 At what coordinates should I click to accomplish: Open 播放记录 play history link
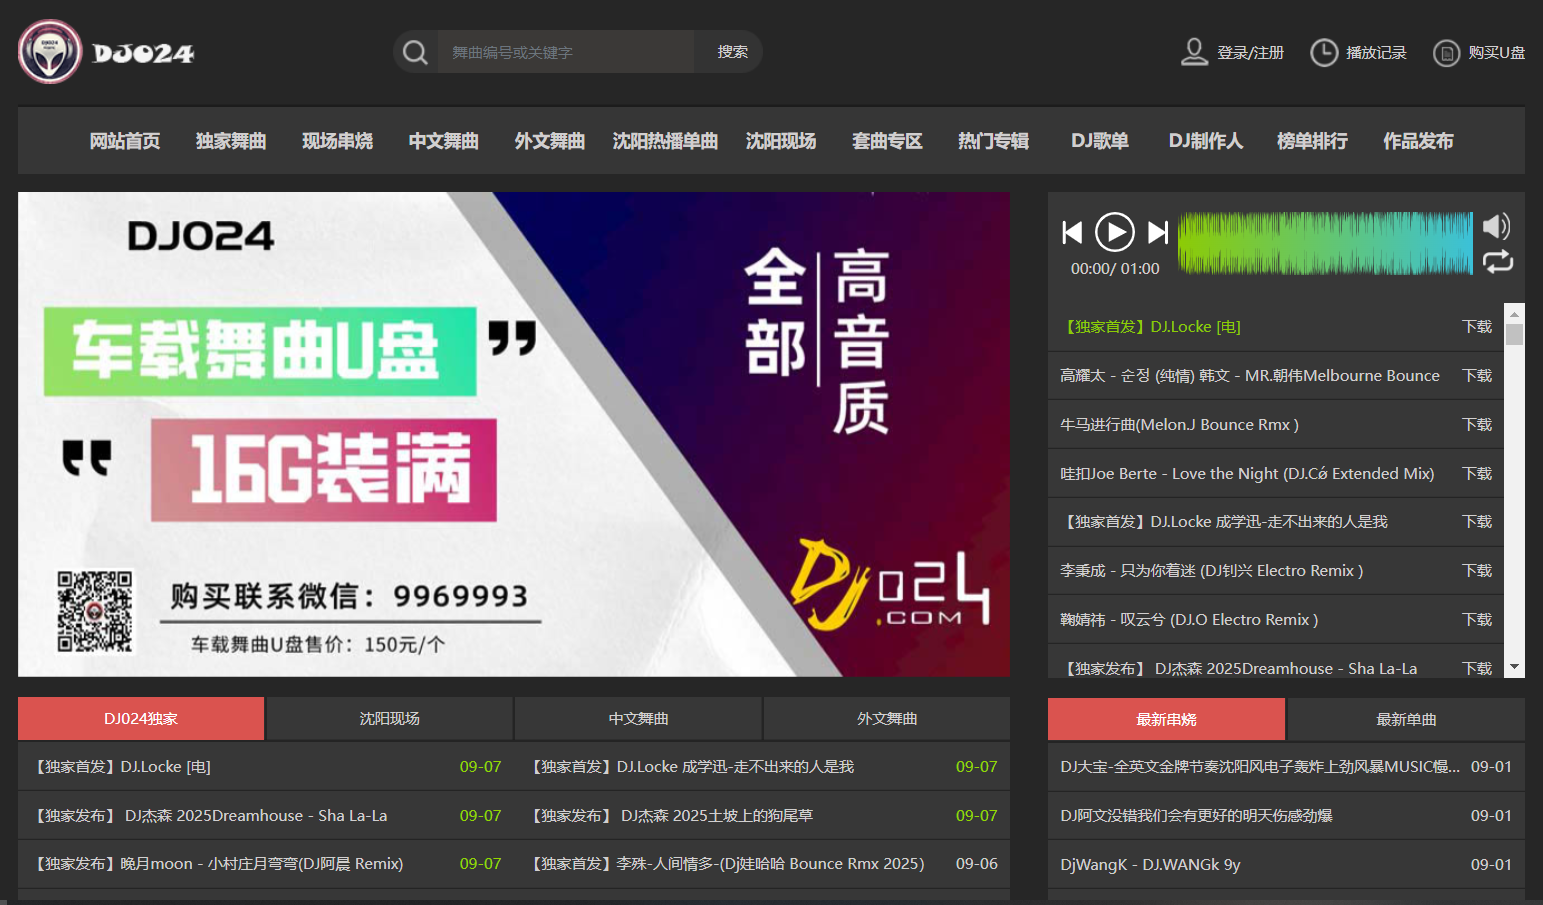point(1376,53)
